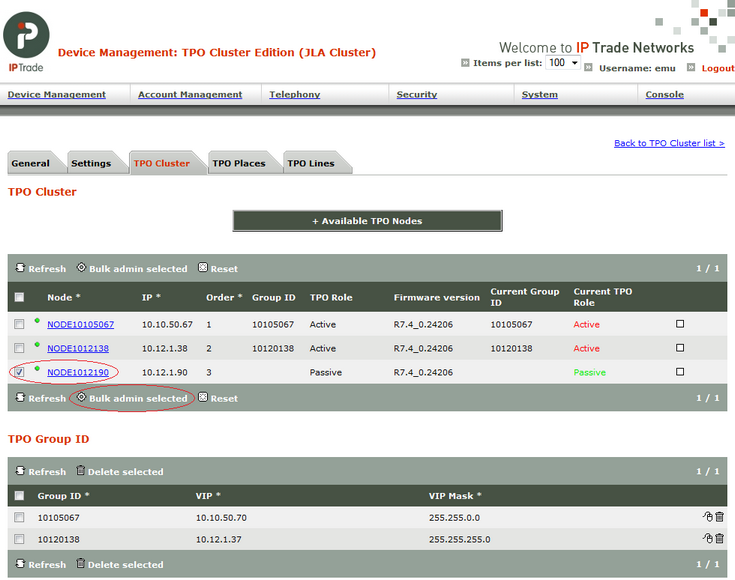The image size is (735, 580).
Task: Open the NODE1012190 link
Action: (x=78, y=372)
